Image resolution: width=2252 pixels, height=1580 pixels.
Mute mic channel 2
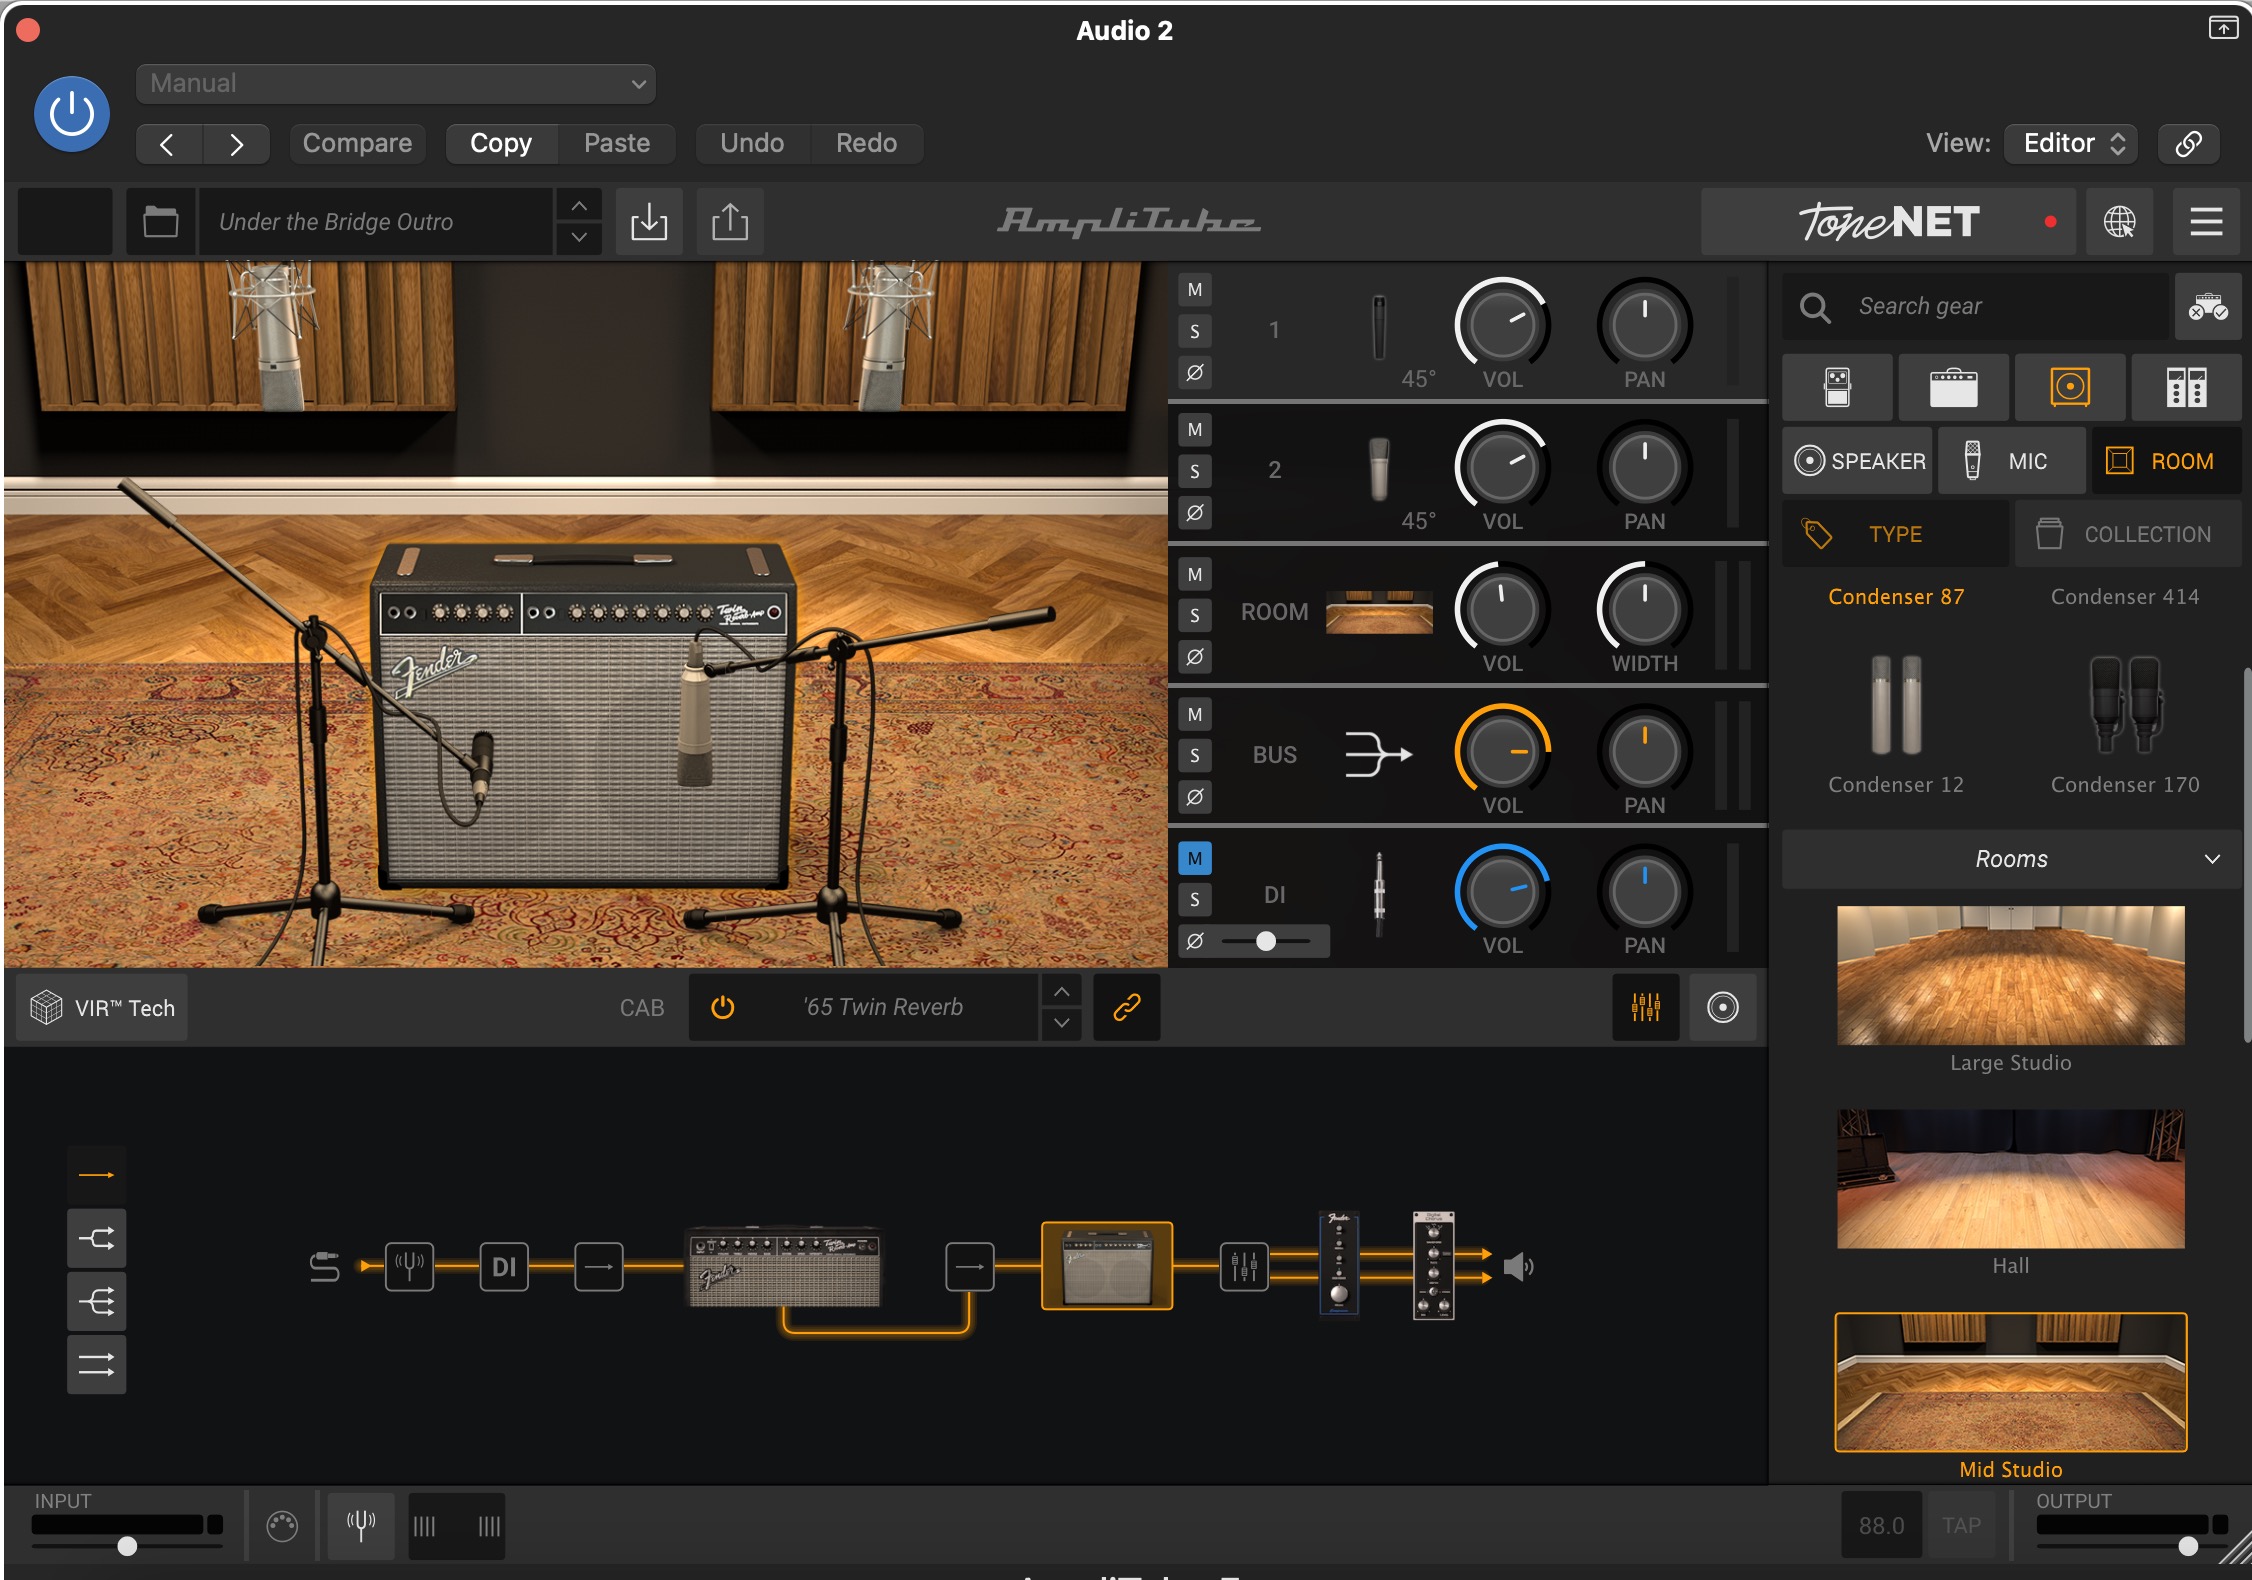point(1194,430)
